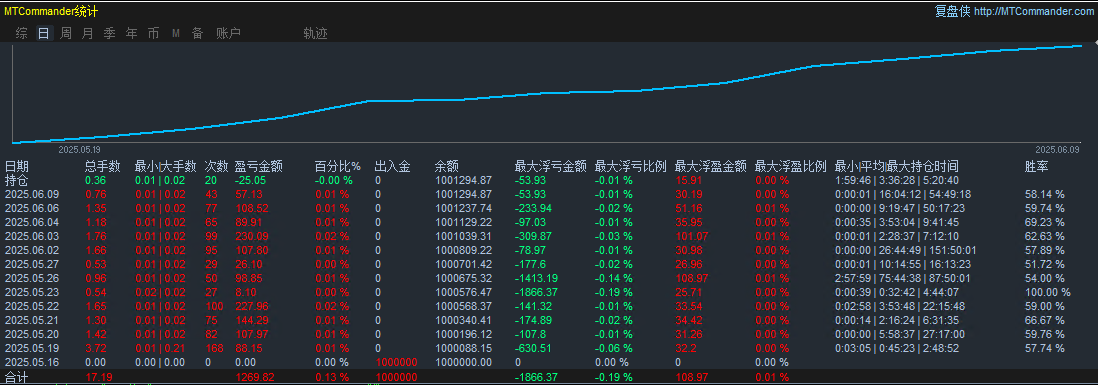
Task: Sort by the 总手数 column header
Action: (103, 167)
